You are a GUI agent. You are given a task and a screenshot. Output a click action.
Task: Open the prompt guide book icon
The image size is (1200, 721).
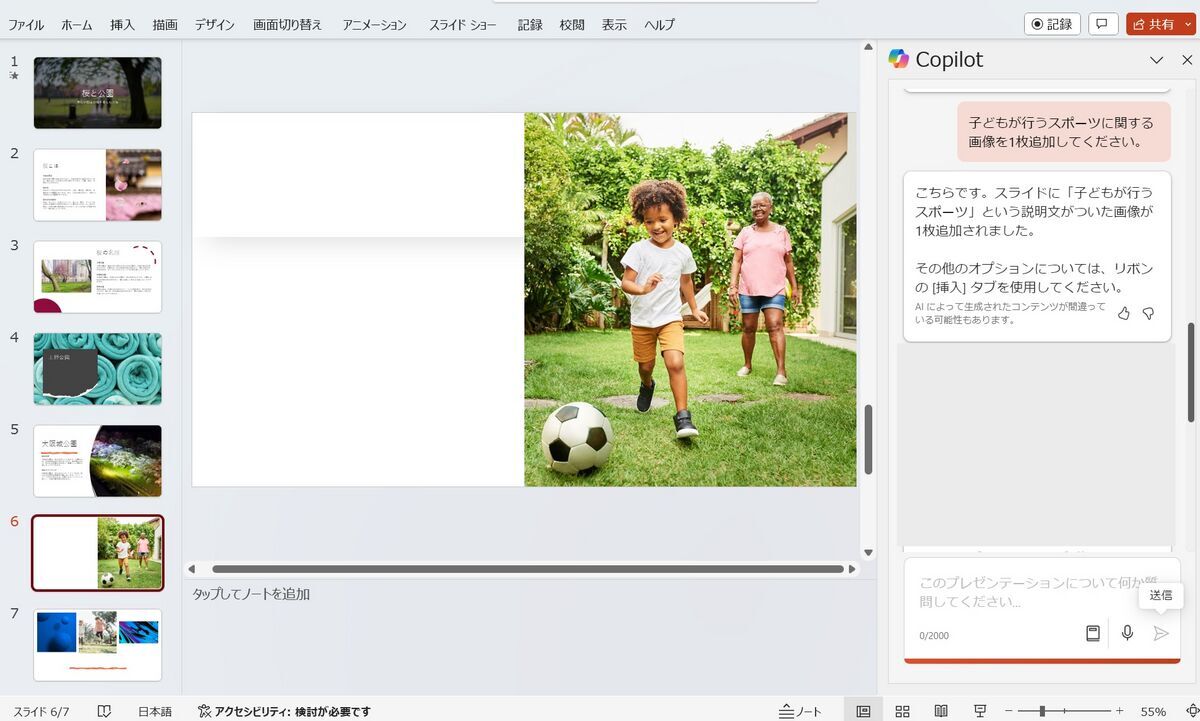coord(1093,633)
